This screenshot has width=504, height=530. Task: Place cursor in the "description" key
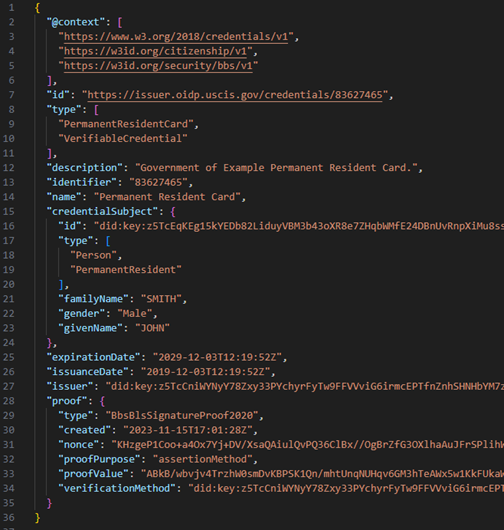click(85, 168)
